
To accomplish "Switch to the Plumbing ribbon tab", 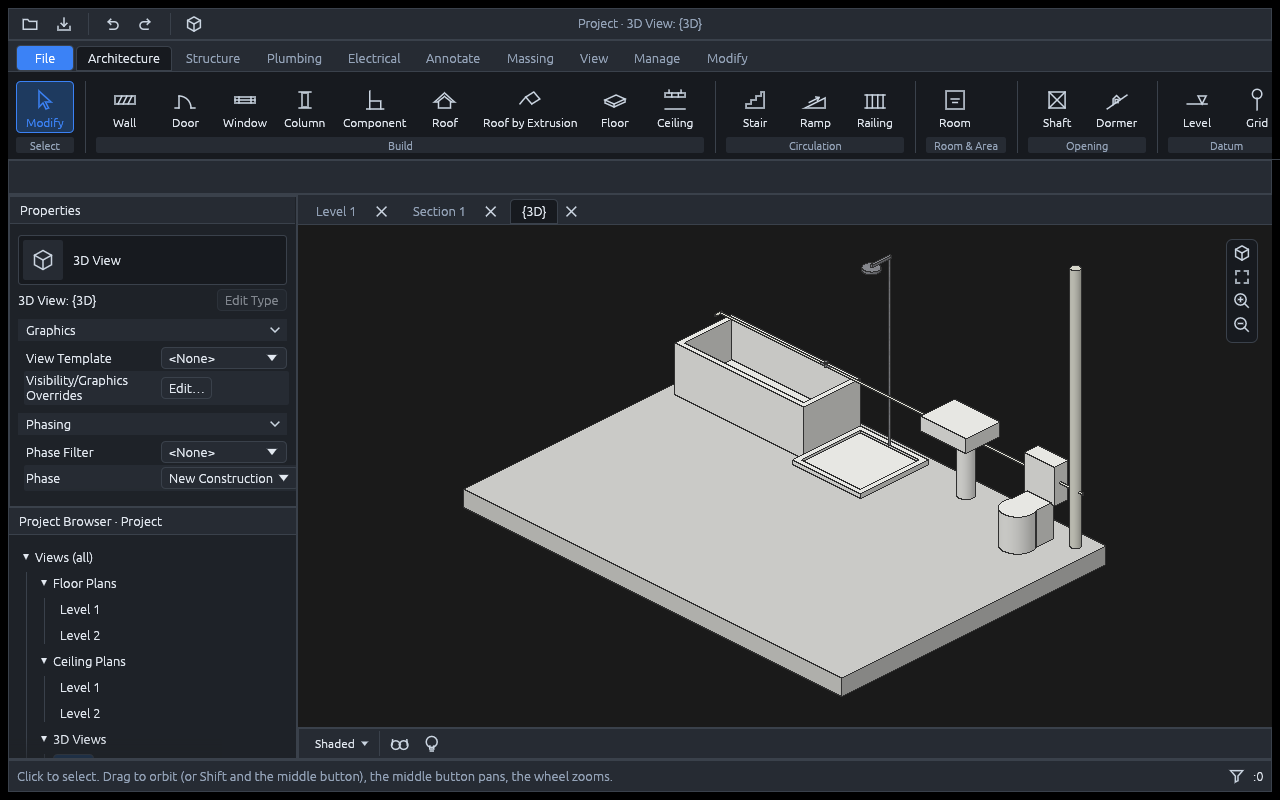I will [294, 58].
